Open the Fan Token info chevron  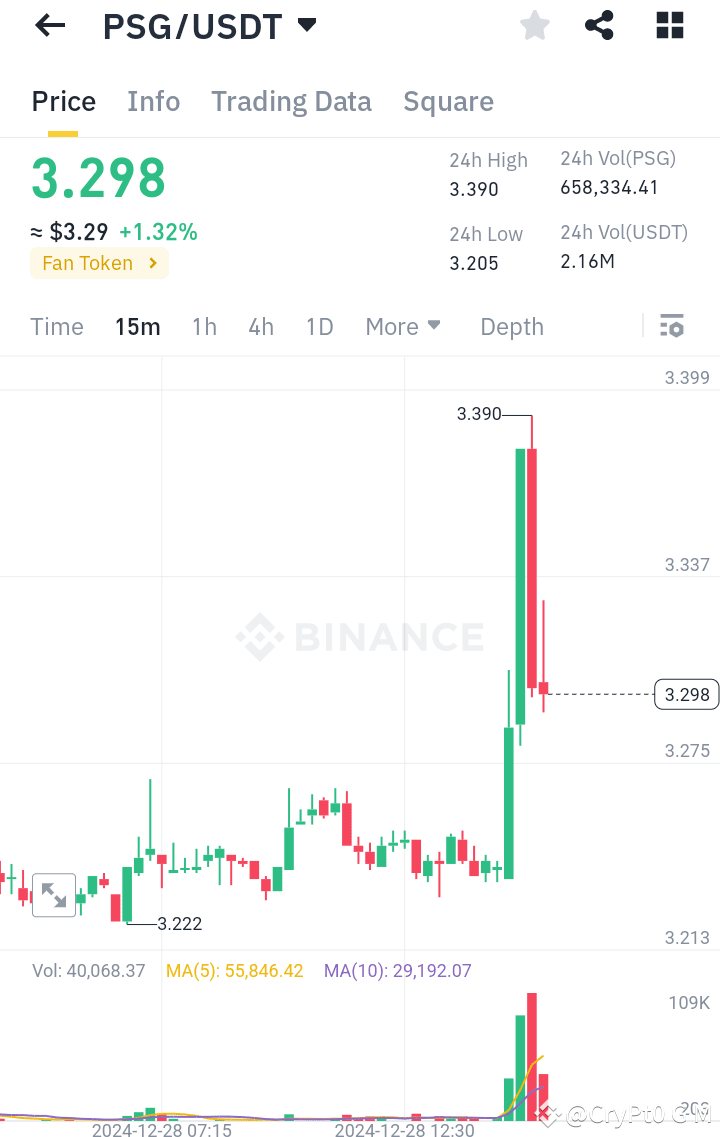(152, 263)
